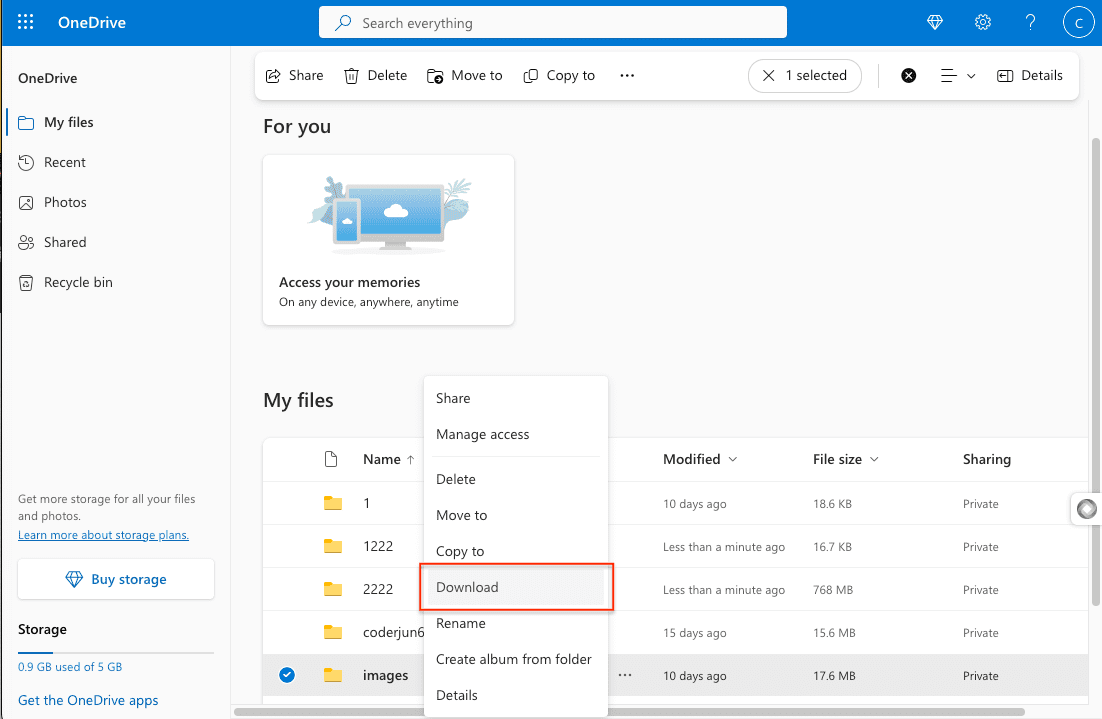Open Modified column sort dropdown
This screenshot has height=719, width=1102.
(700, 459)
